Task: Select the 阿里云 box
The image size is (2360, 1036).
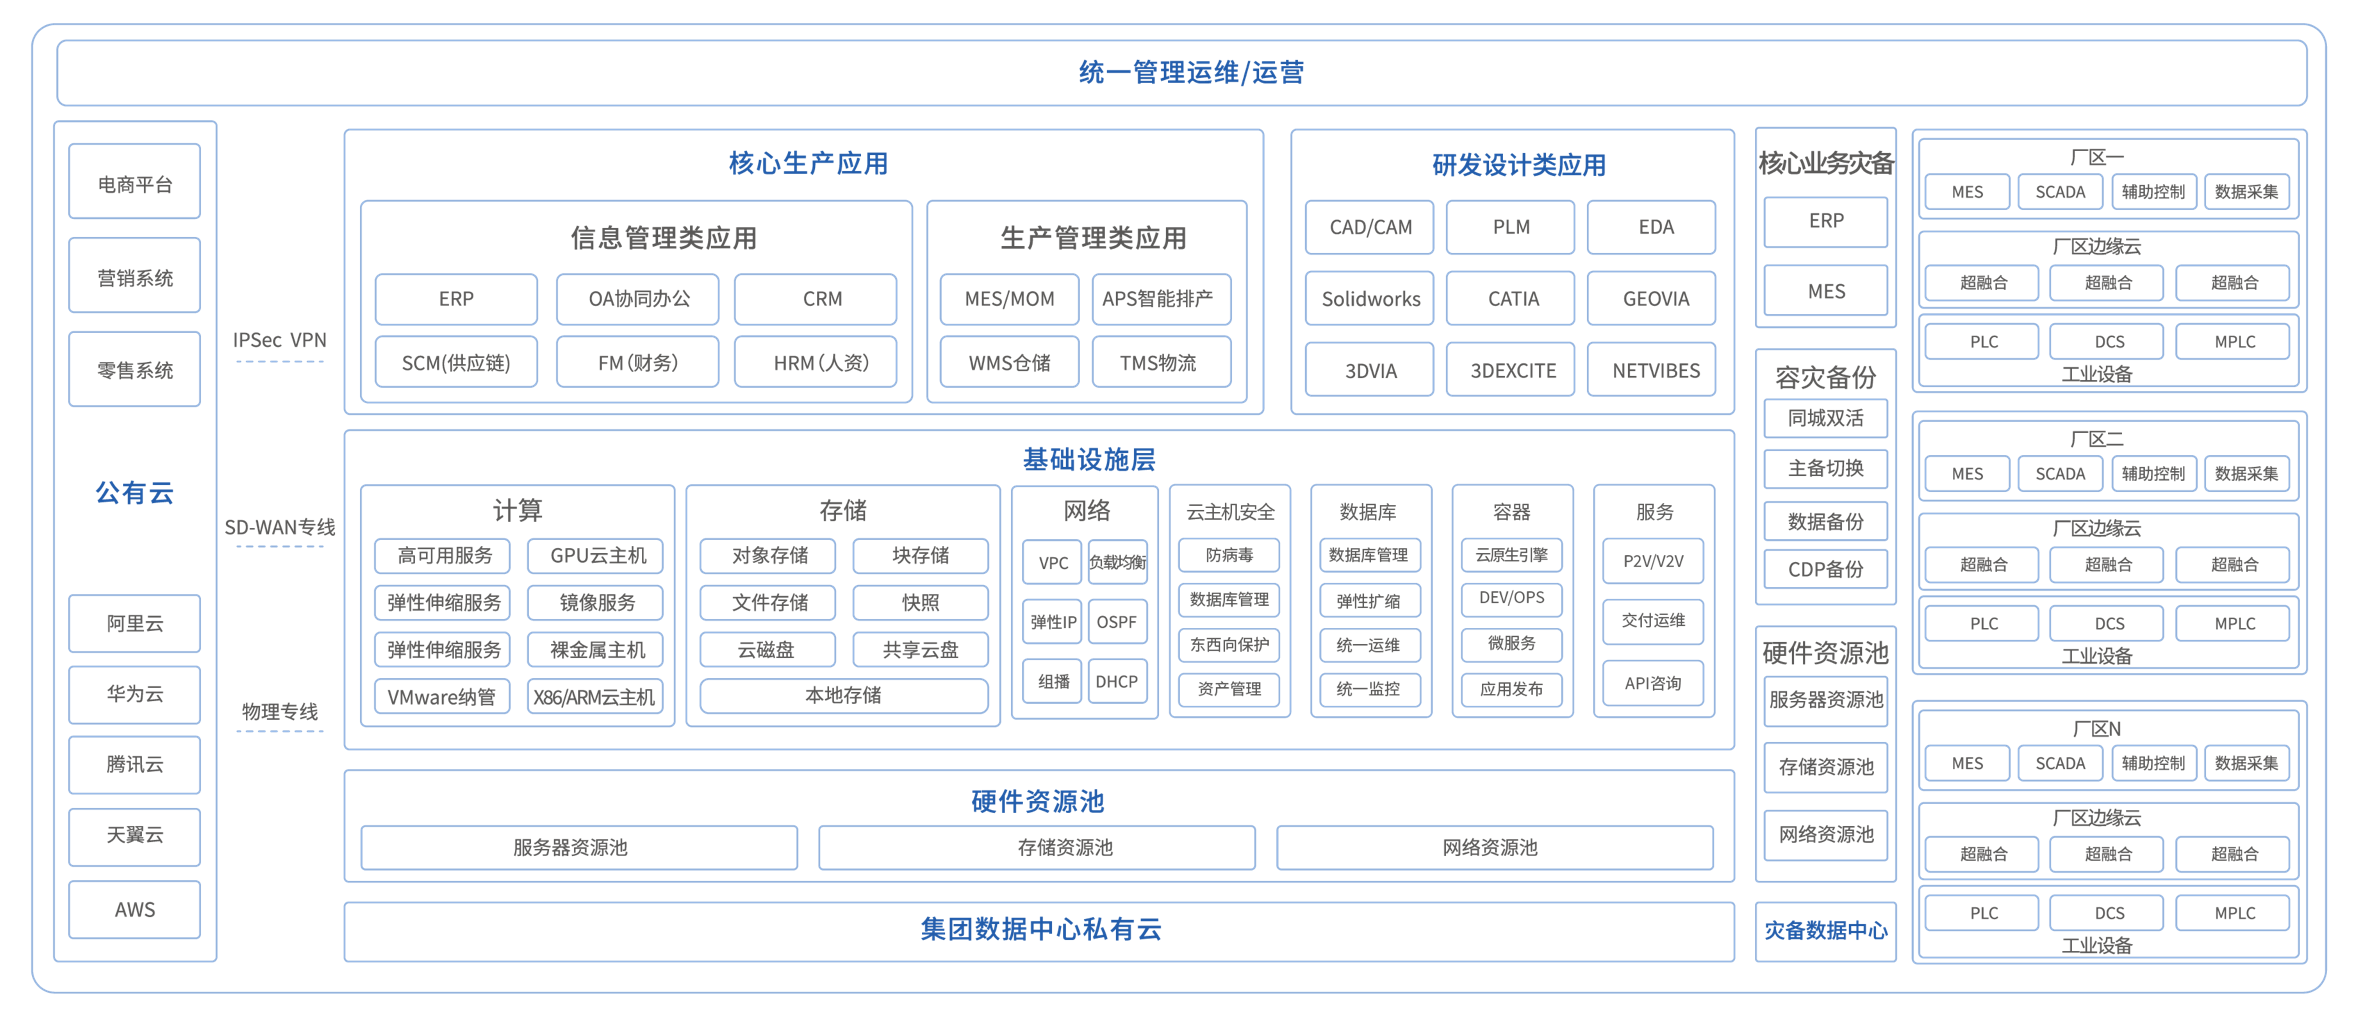Action: (135, 624)
